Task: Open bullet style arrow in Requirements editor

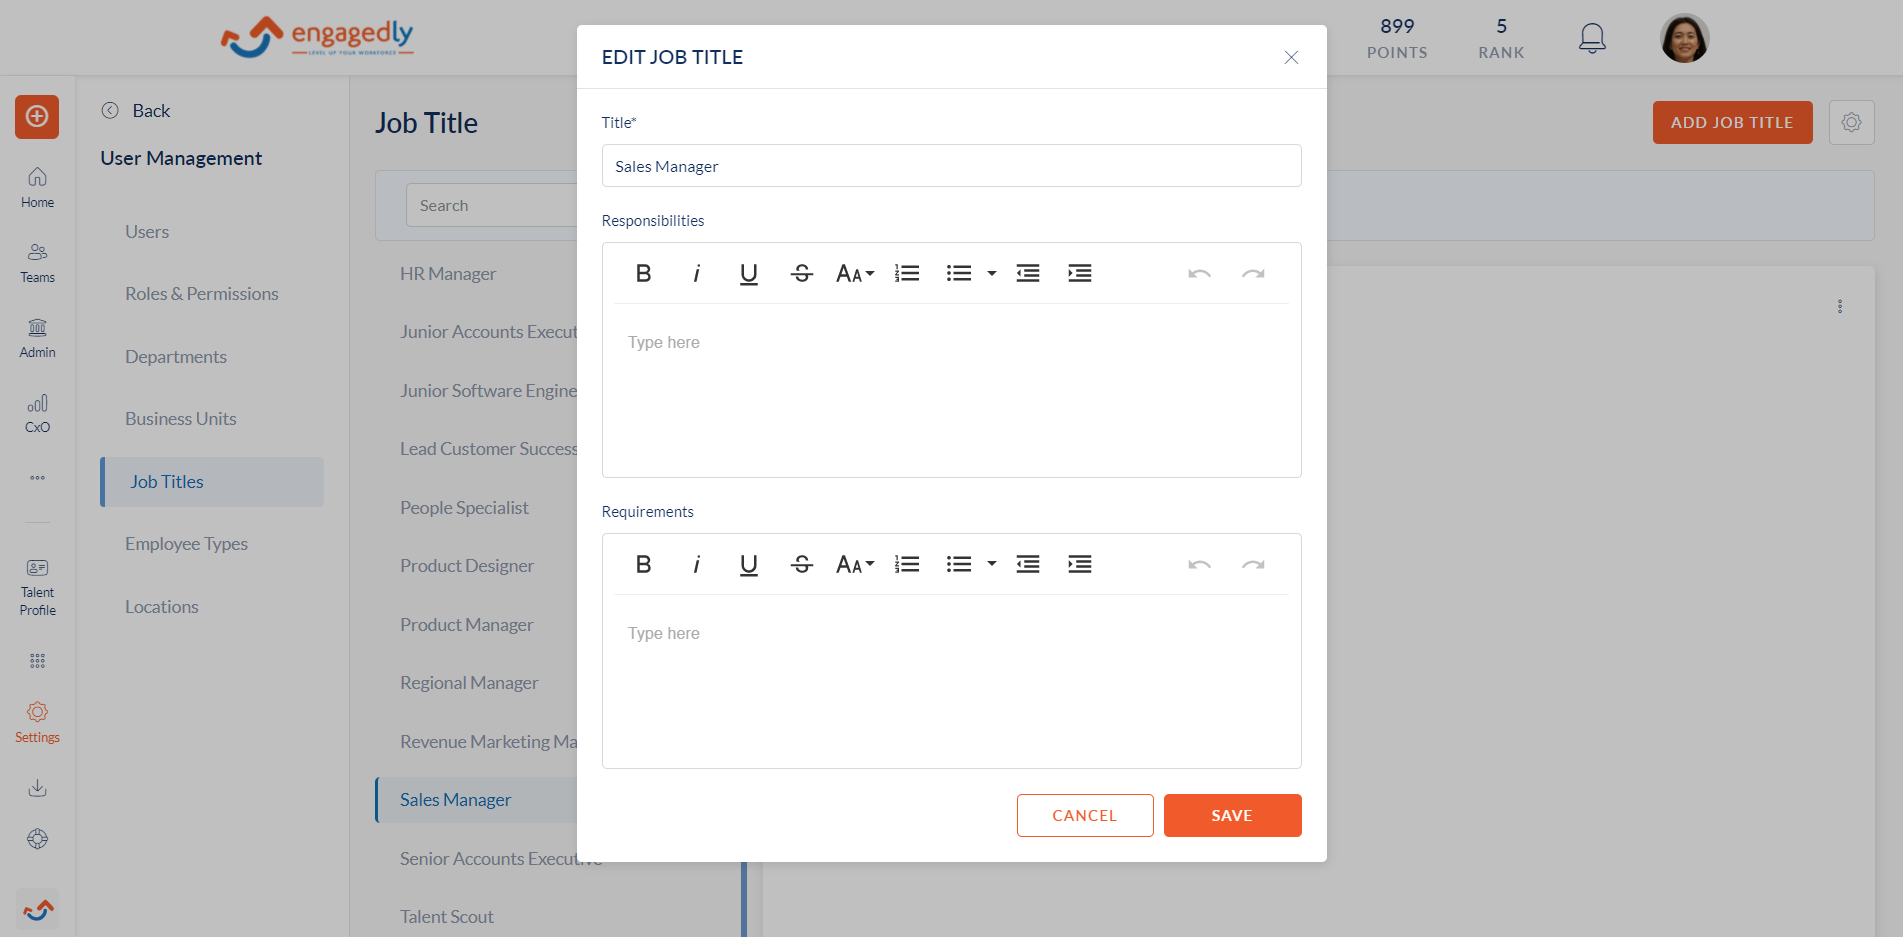Action: pyautogui.click(x=992, y=564)
